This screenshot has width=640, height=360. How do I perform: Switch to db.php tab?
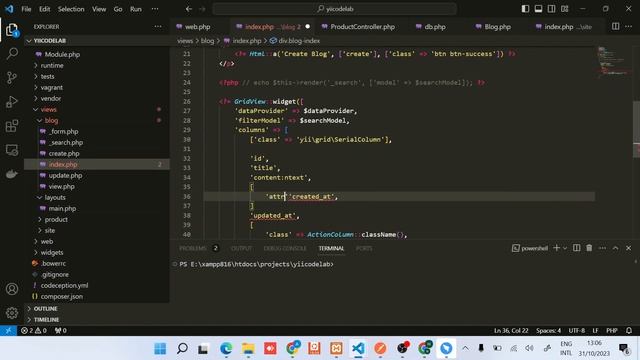[435, 27]
